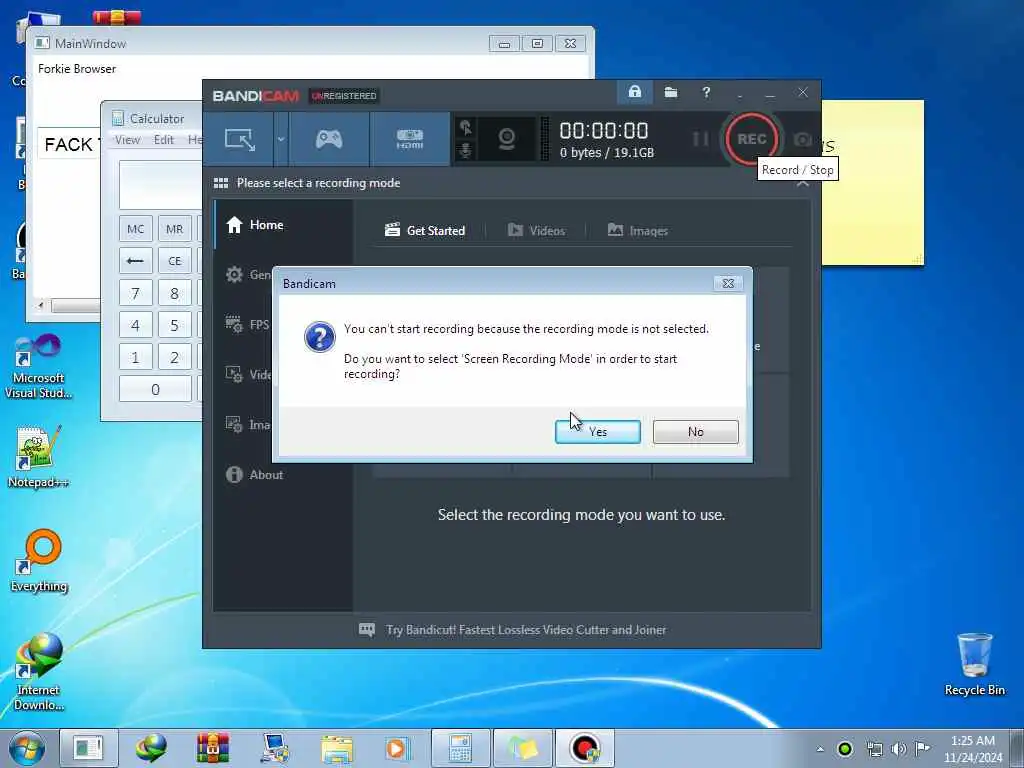
Task: Click the Calculator taskbar icon
Action: pyautogui.click(x=460, y=748)
